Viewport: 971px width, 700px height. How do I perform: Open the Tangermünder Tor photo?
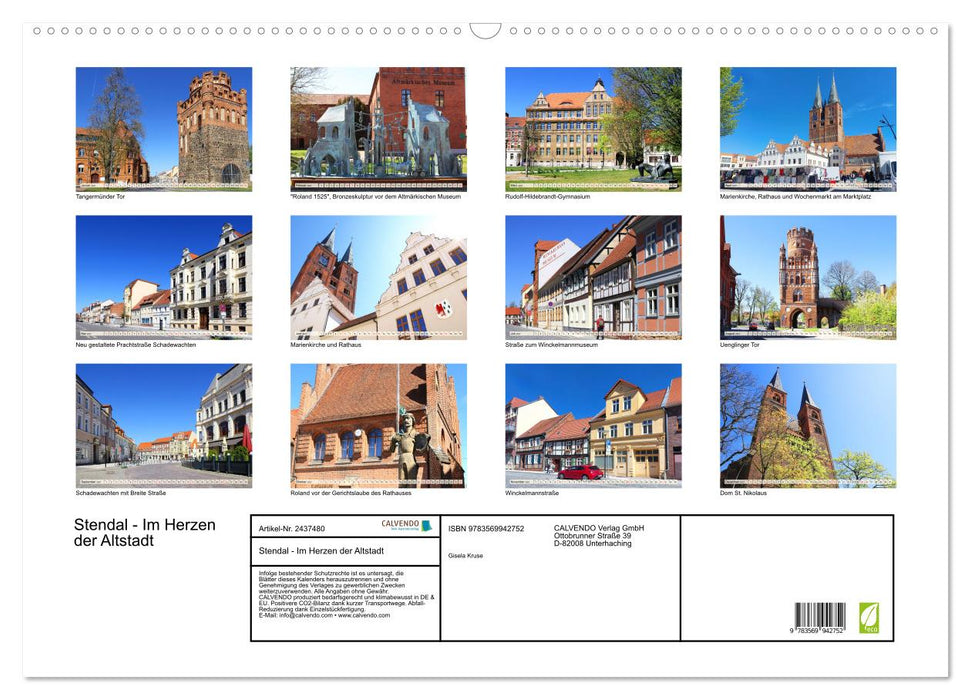[x=163, y=129]
